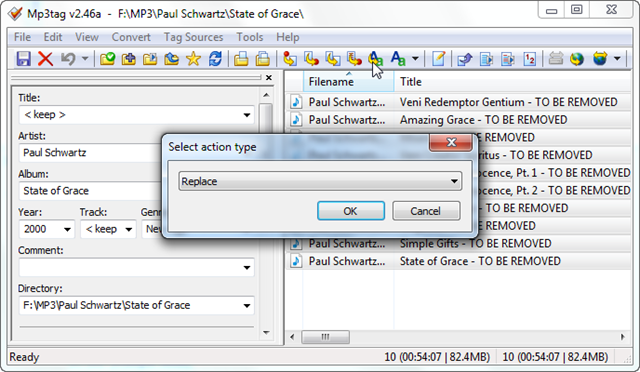
Task: Click the freedb globe with arrow icon
Action: click(577, 59)
